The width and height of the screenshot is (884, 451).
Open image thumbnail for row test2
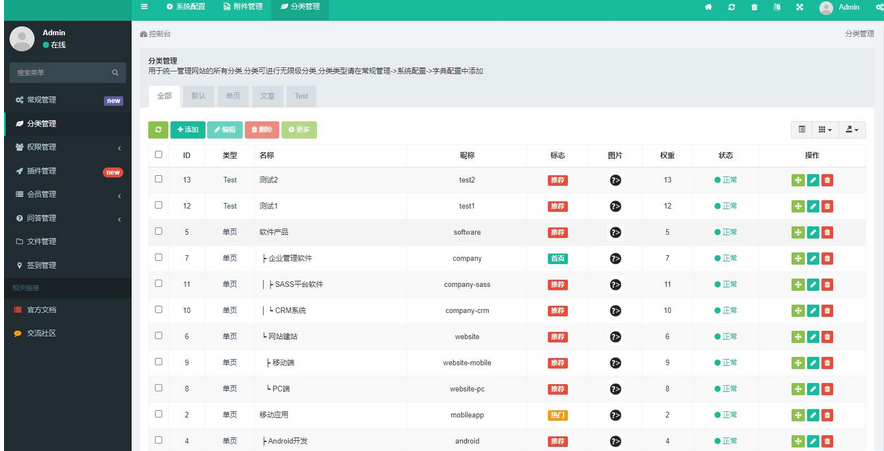point(615,180)
